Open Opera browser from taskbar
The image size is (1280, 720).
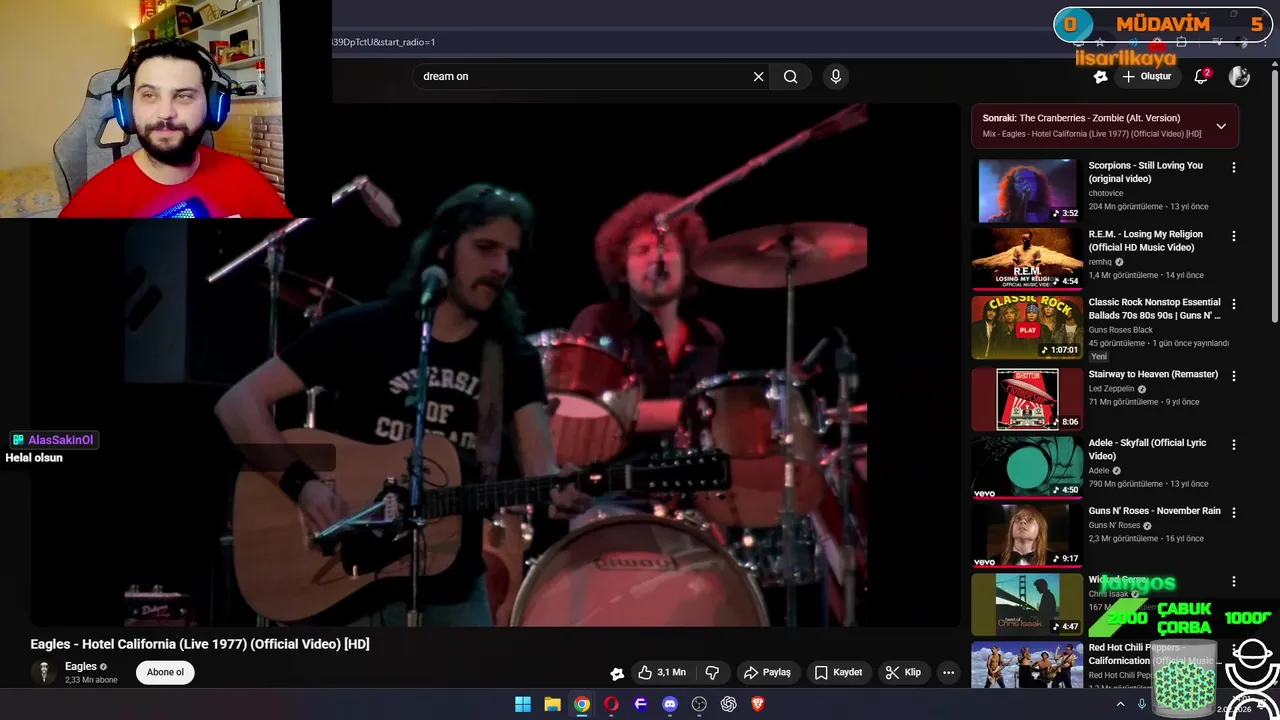tap(611, 704)
